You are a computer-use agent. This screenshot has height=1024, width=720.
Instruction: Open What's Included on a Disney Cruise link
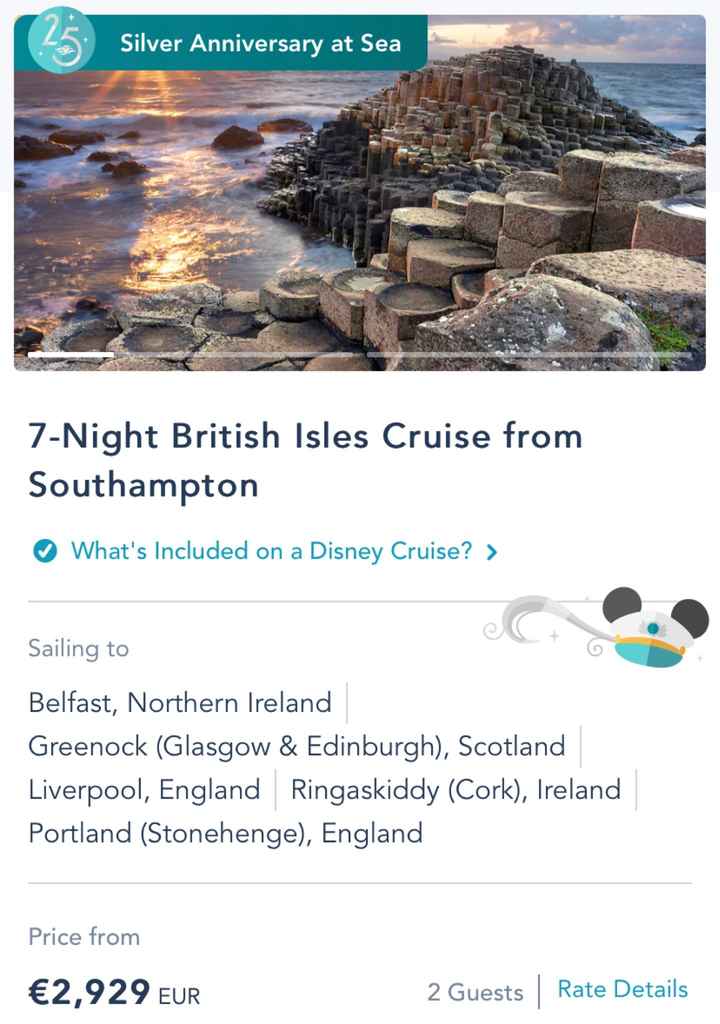point(271,551)
